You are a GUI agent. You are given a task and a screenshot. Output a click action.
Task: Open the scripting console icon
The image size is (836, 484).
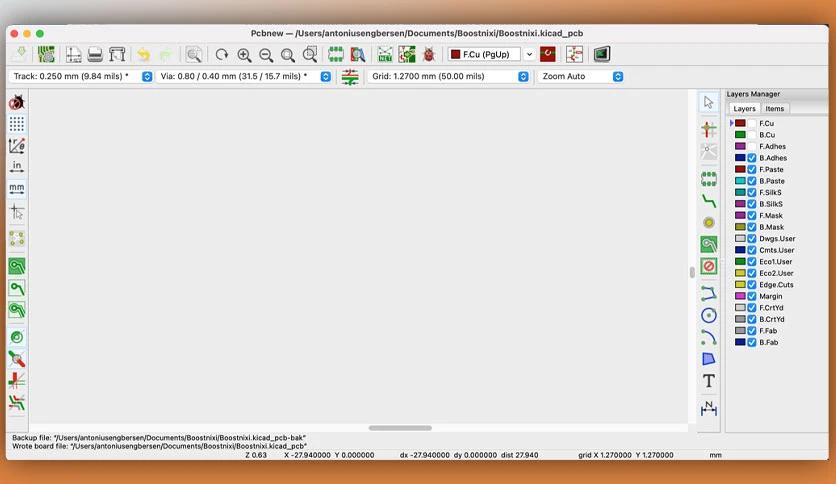[x=601, y=54]
